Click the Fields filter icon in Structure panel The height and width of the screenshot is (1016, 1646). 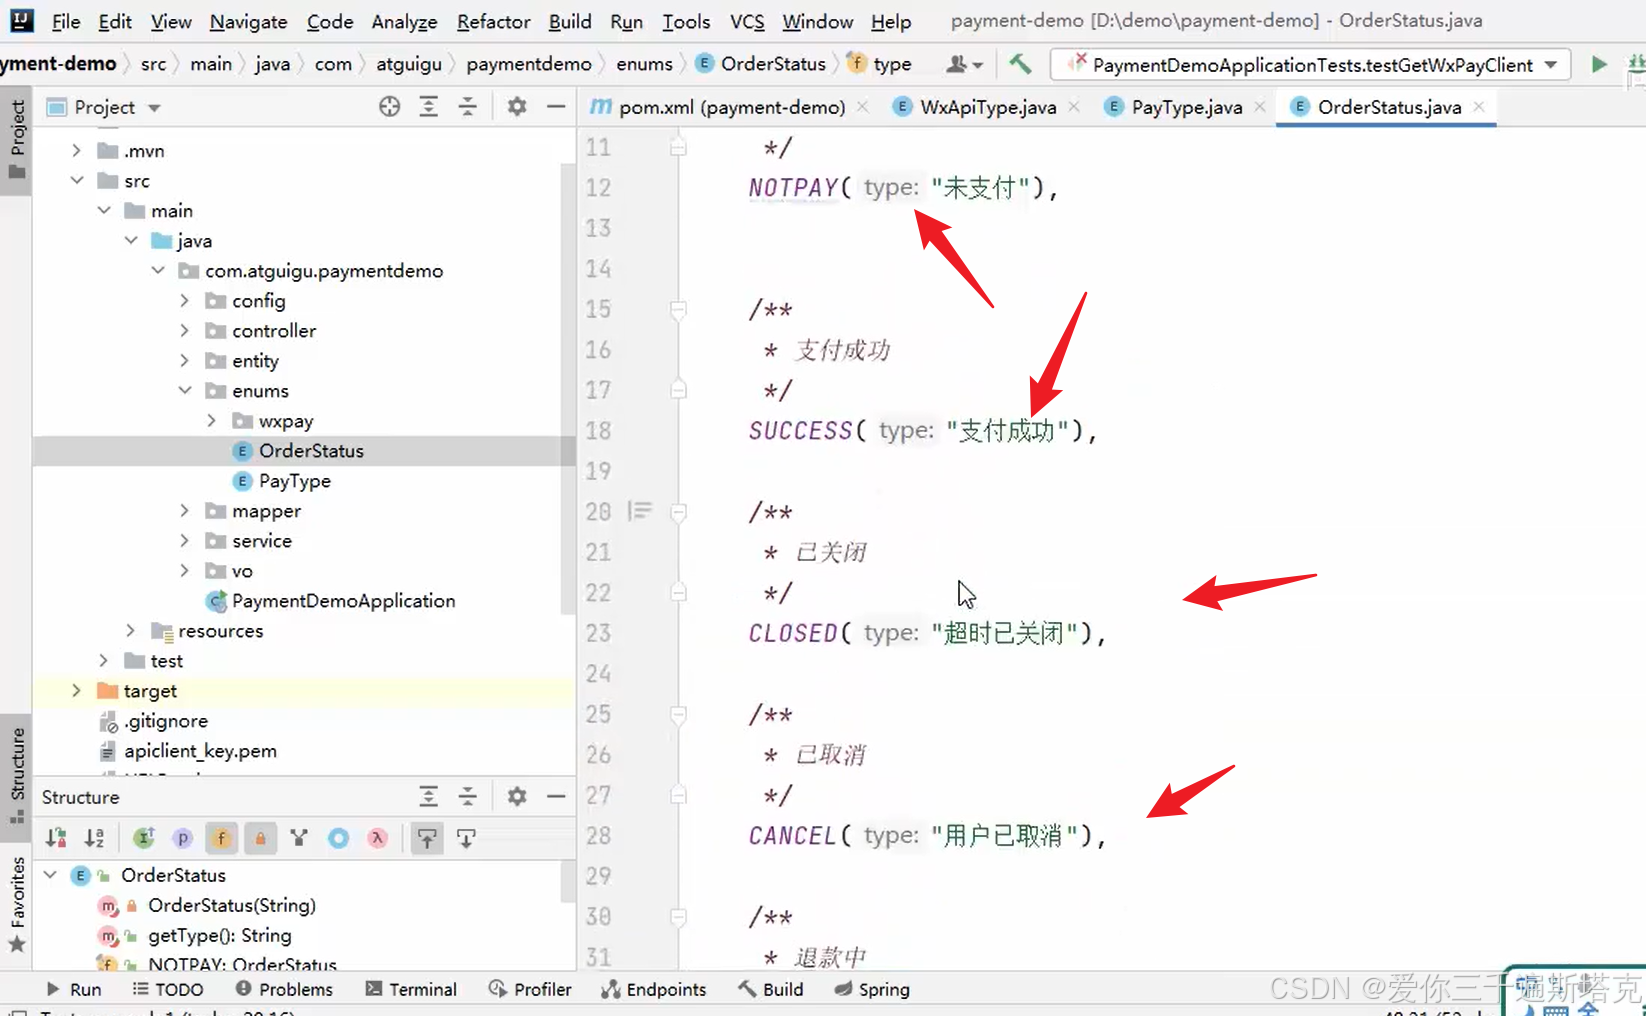[x=221, y=838]
